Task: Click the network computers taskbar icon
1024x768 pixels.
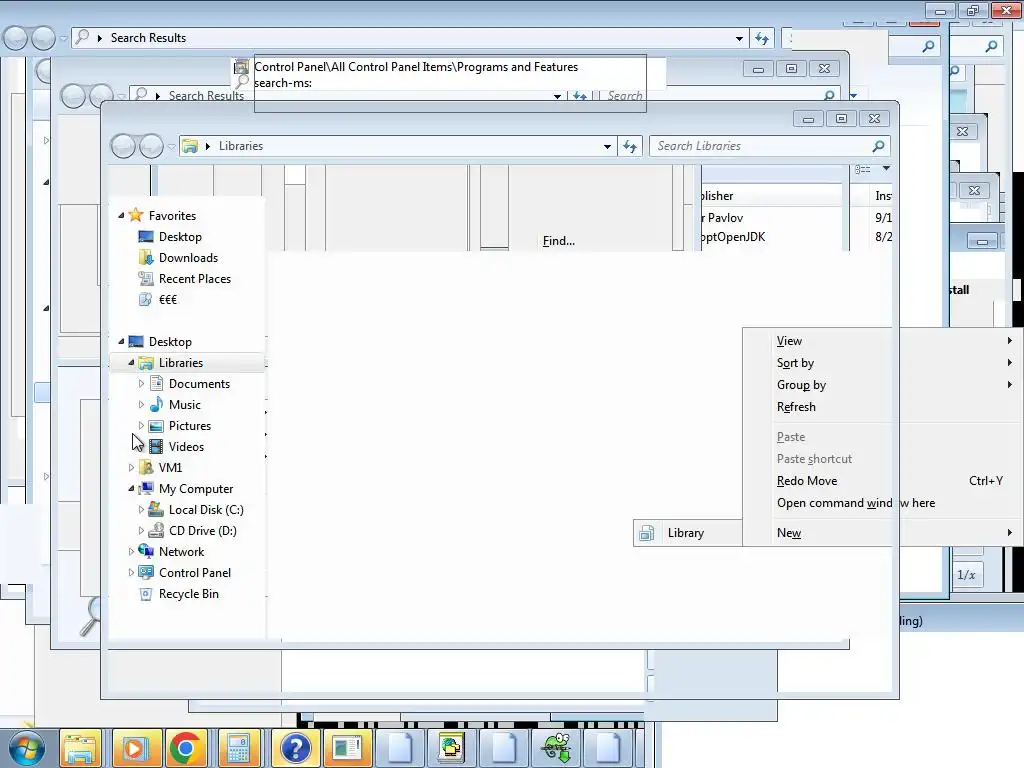Action: [x=451, y=748]
